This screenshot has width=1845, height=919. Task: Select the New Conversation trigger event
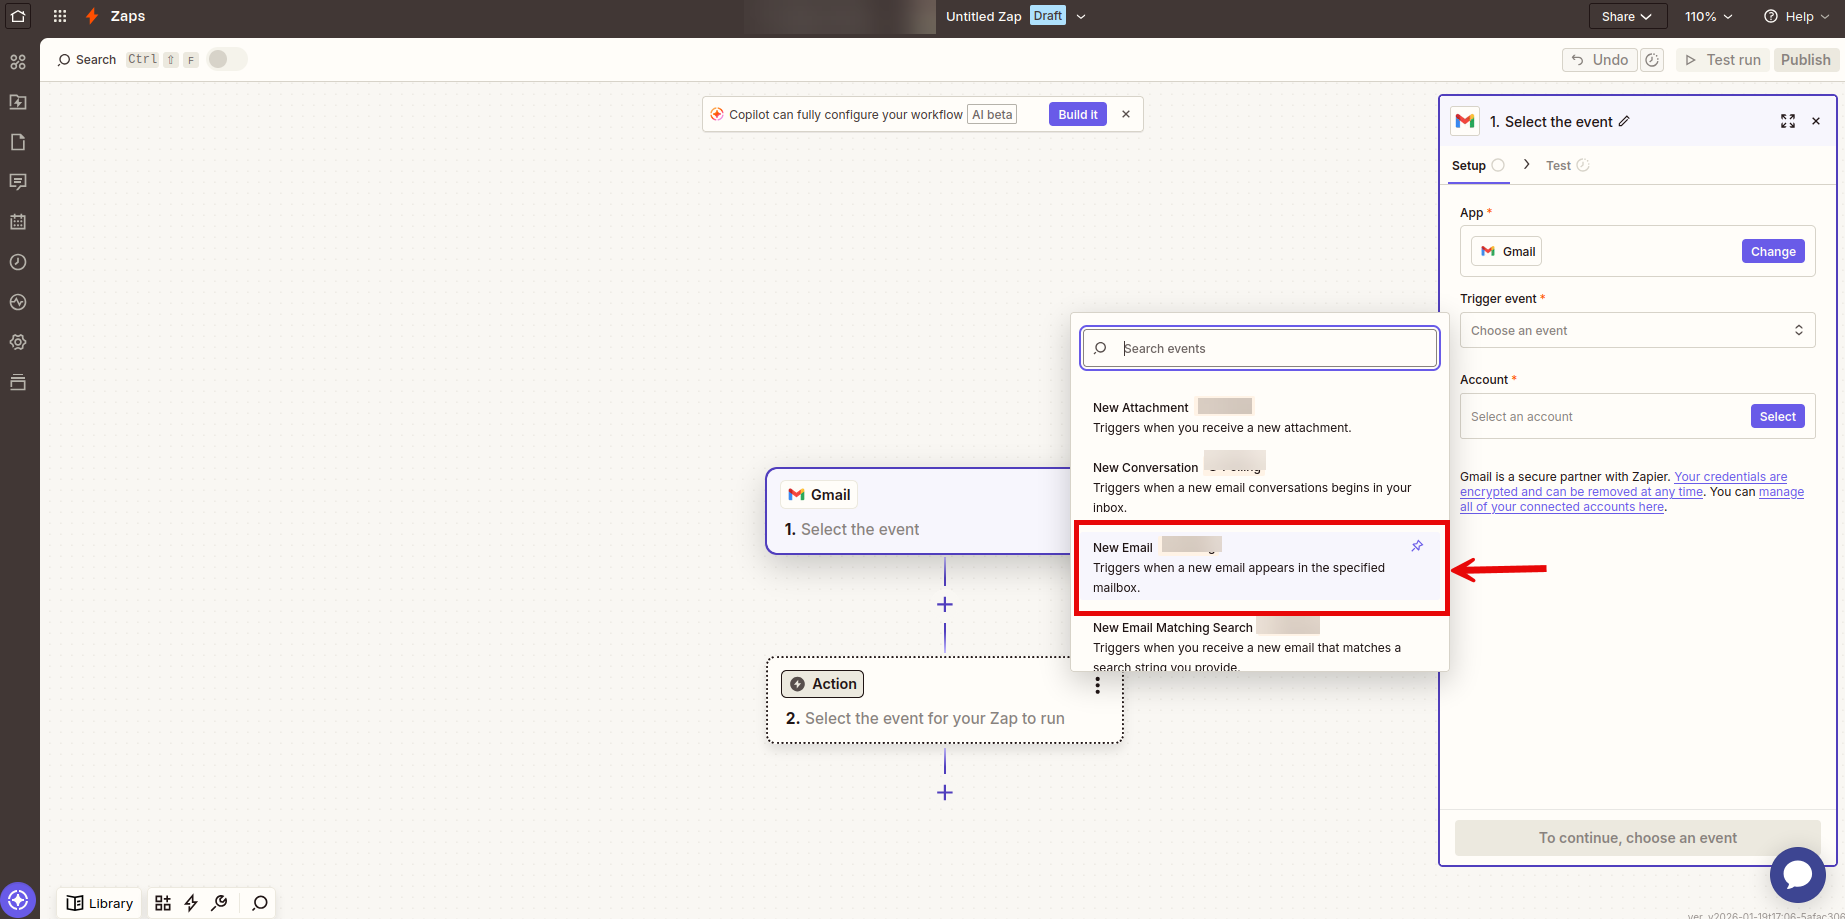coord(1259,487)
